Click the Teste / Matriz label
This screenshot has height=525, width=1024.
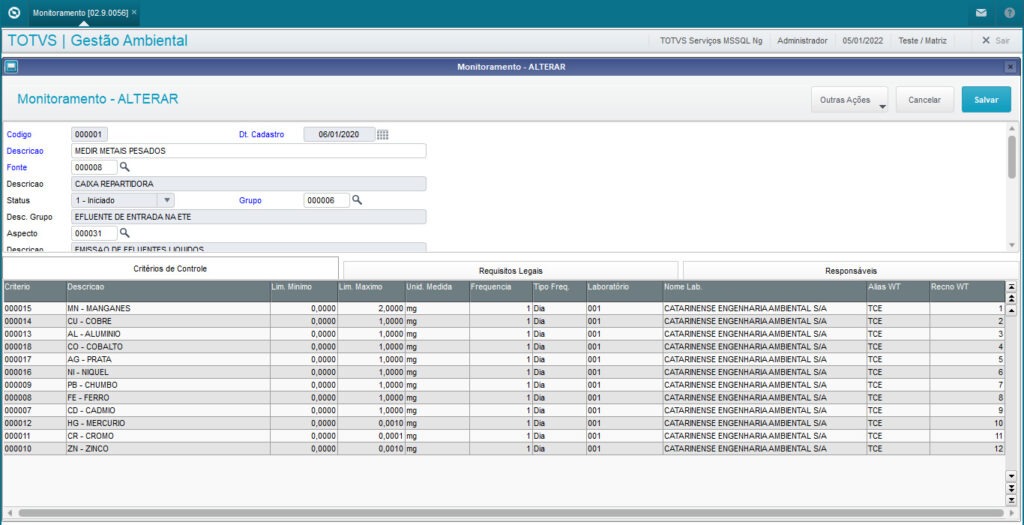click(922, 40)
